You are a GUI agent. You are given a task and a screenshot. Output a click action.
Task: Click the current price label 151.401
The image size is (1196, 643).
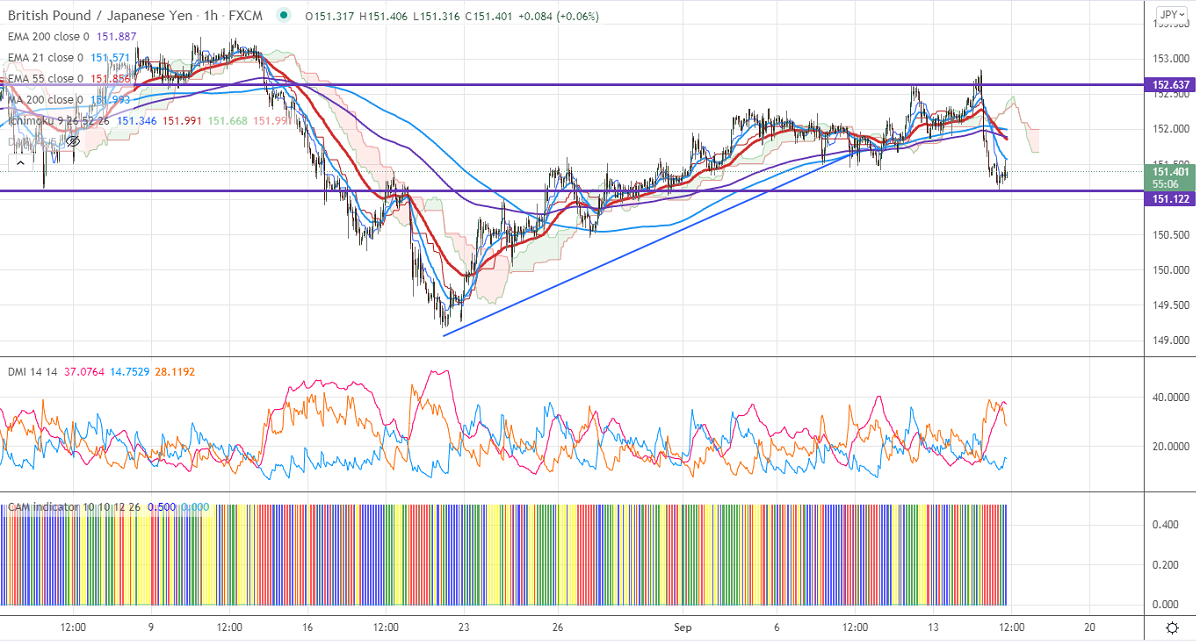(1170, 172)
